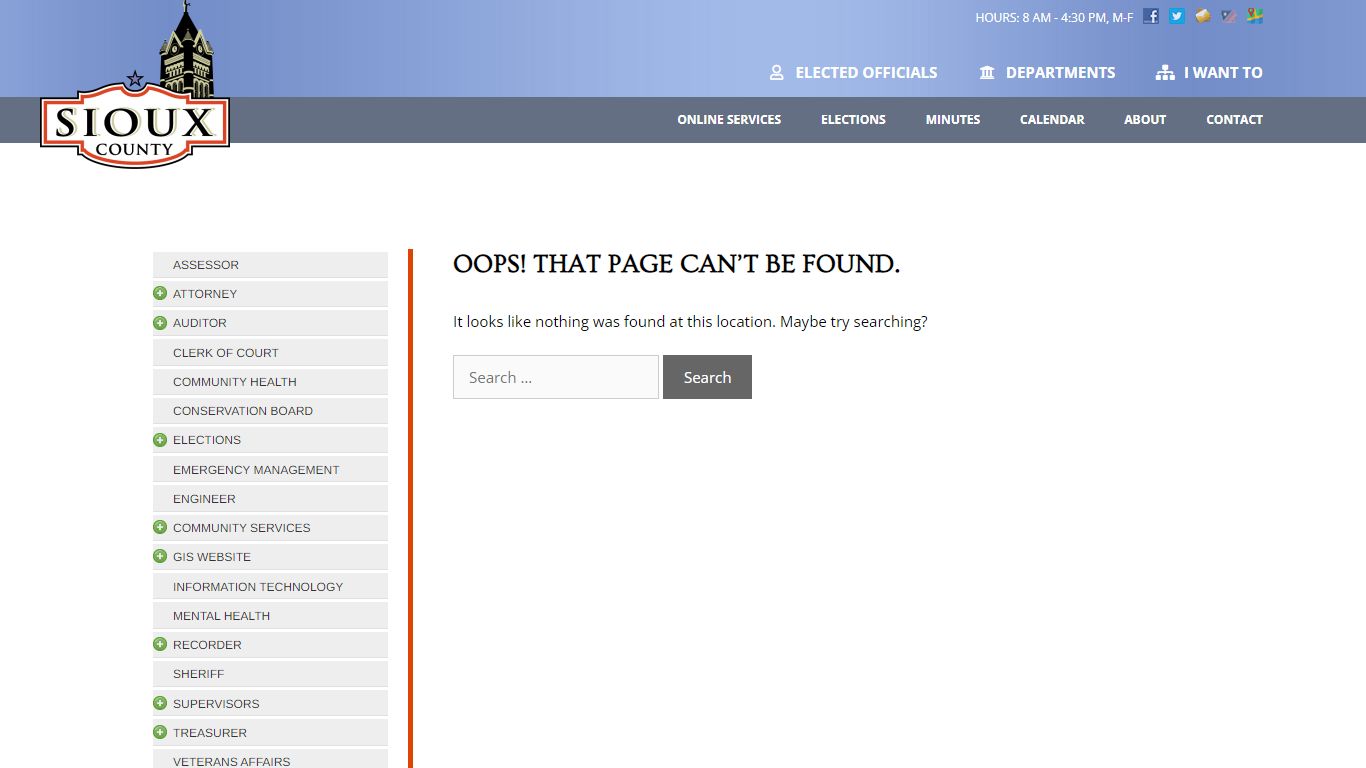
Task: Open the Sheriff department link
Action: (198, 674)
